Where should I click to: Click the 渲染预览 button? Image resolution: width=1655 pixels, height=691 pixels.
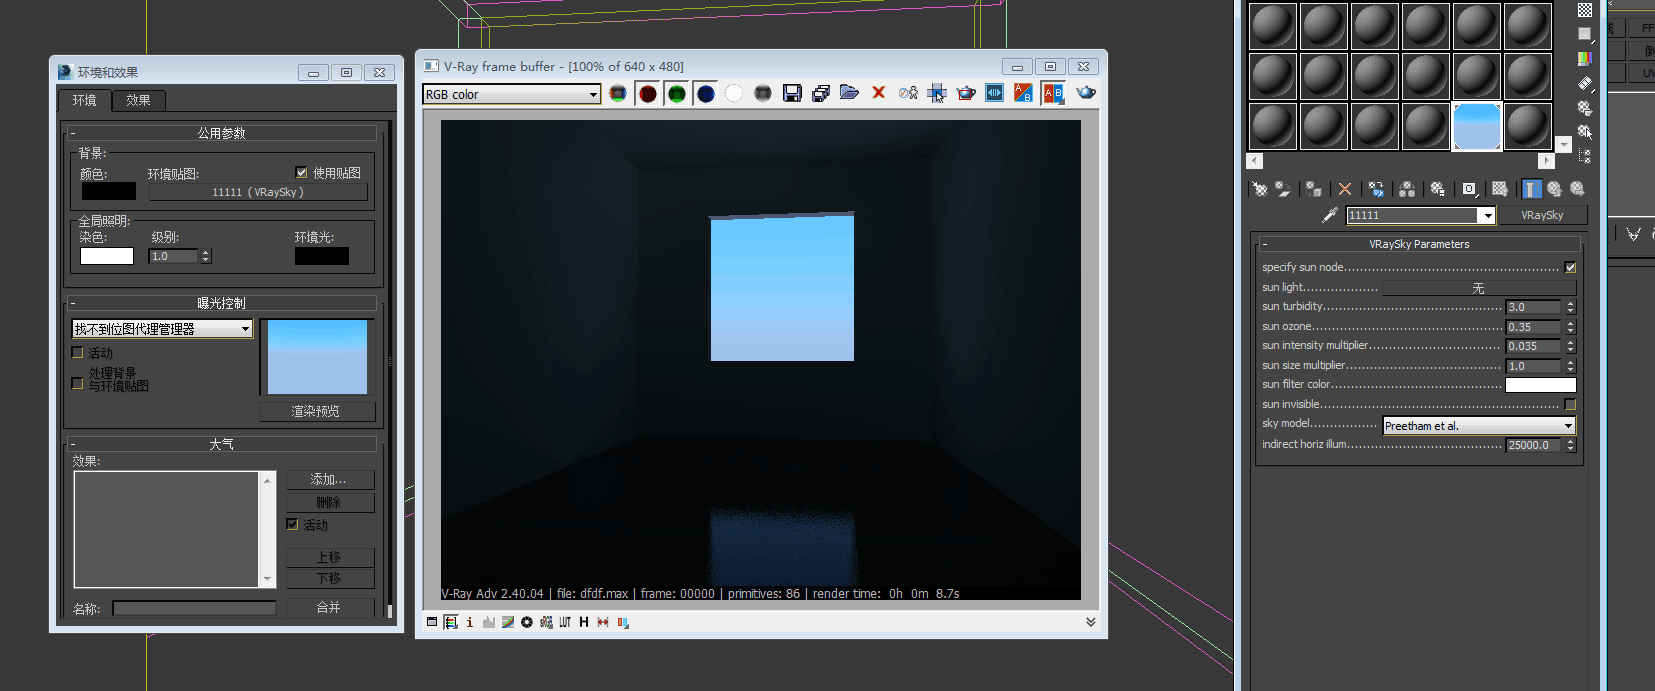[x=316, y=411]
